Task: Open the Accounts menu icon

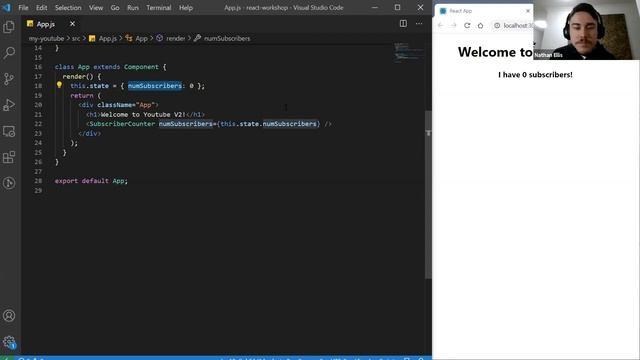Action: [x=9, y=316]
